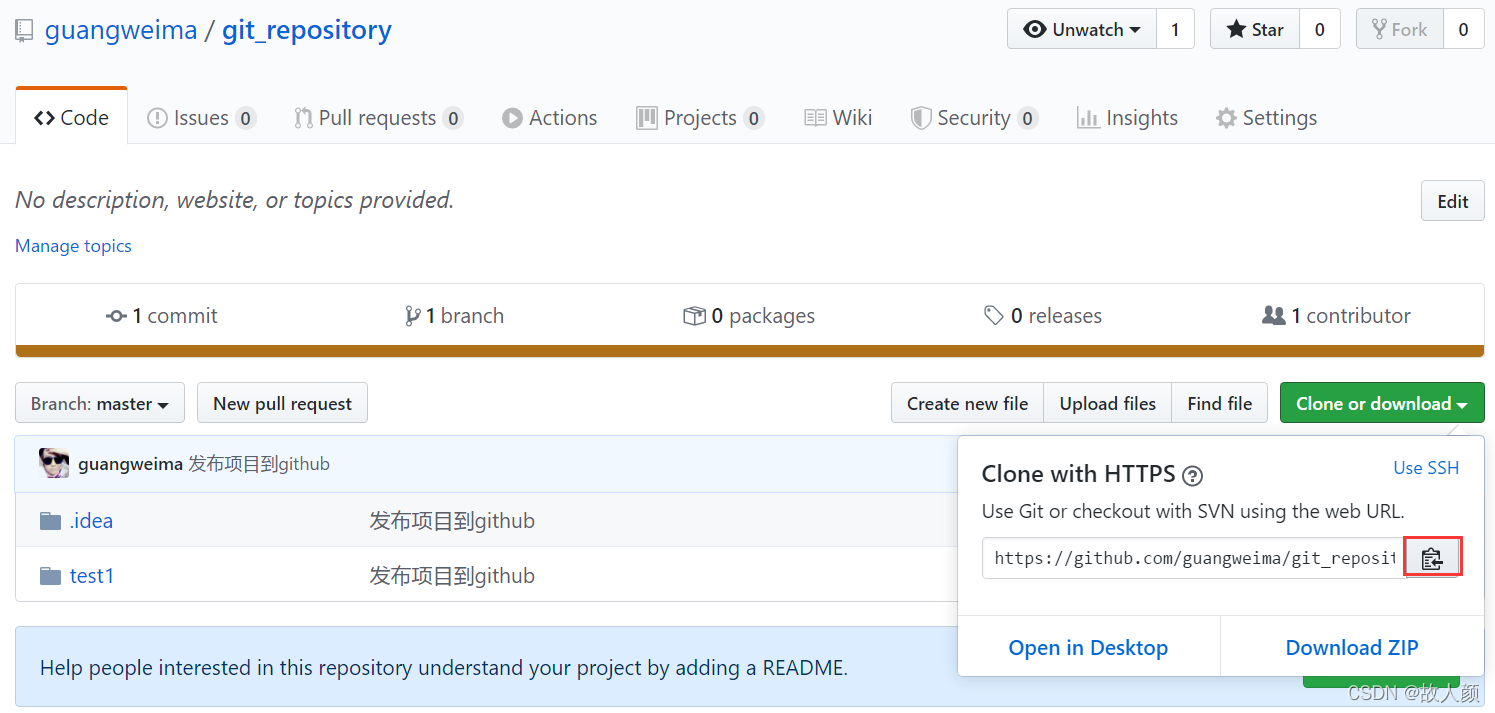Click the star count of 0
The width and height of the screenshot is (1495, 713).
coord(1320,30)
